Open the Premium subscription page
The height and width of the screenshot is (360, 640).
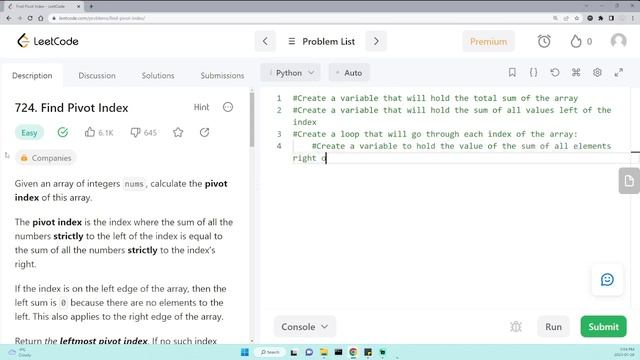[488, 41]
